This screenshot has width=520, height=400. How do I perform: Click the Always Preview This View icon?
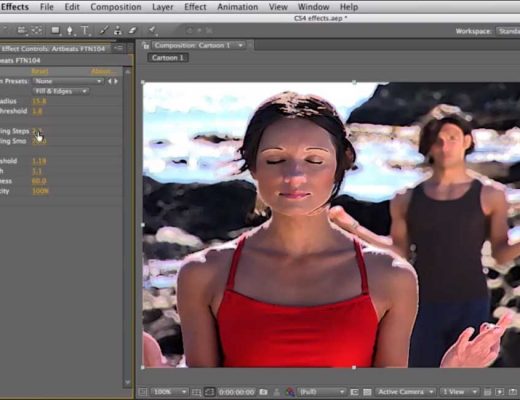pos(143,392)
